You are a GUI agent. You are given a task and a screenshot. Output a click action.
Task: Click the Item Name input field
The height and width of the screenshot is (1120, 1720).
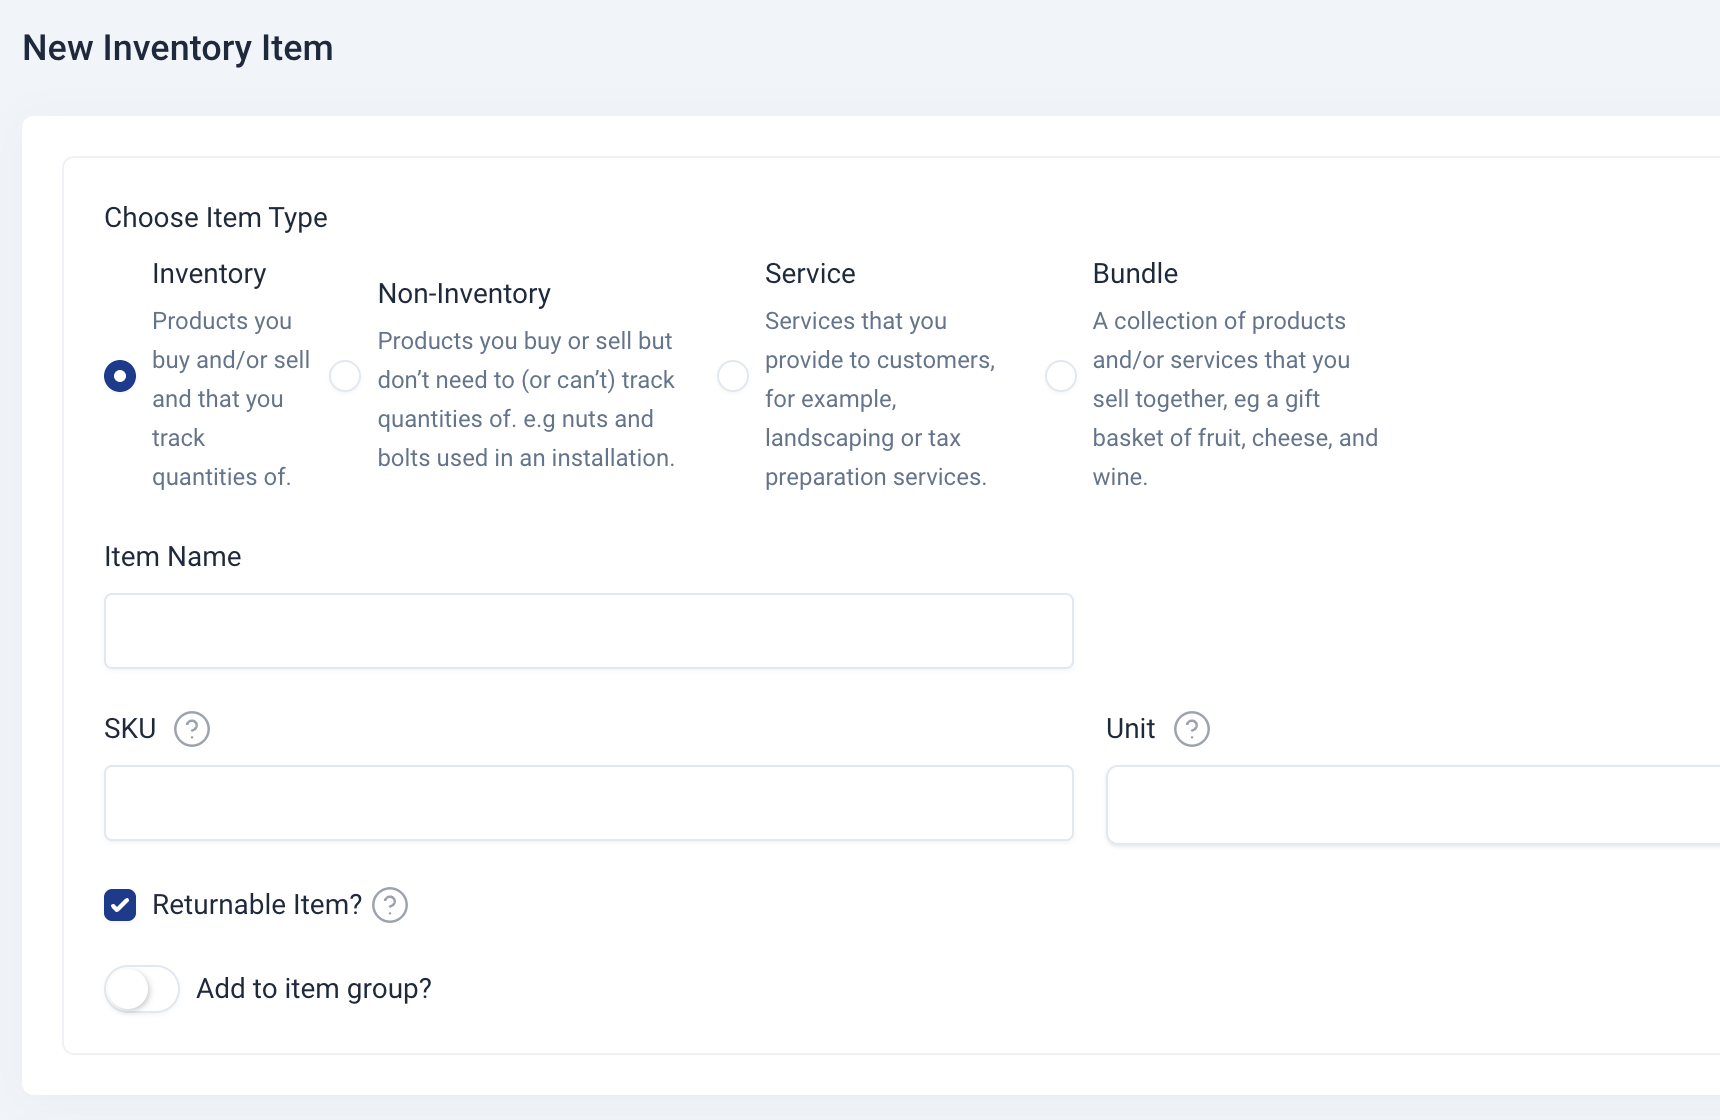[588, 631]
